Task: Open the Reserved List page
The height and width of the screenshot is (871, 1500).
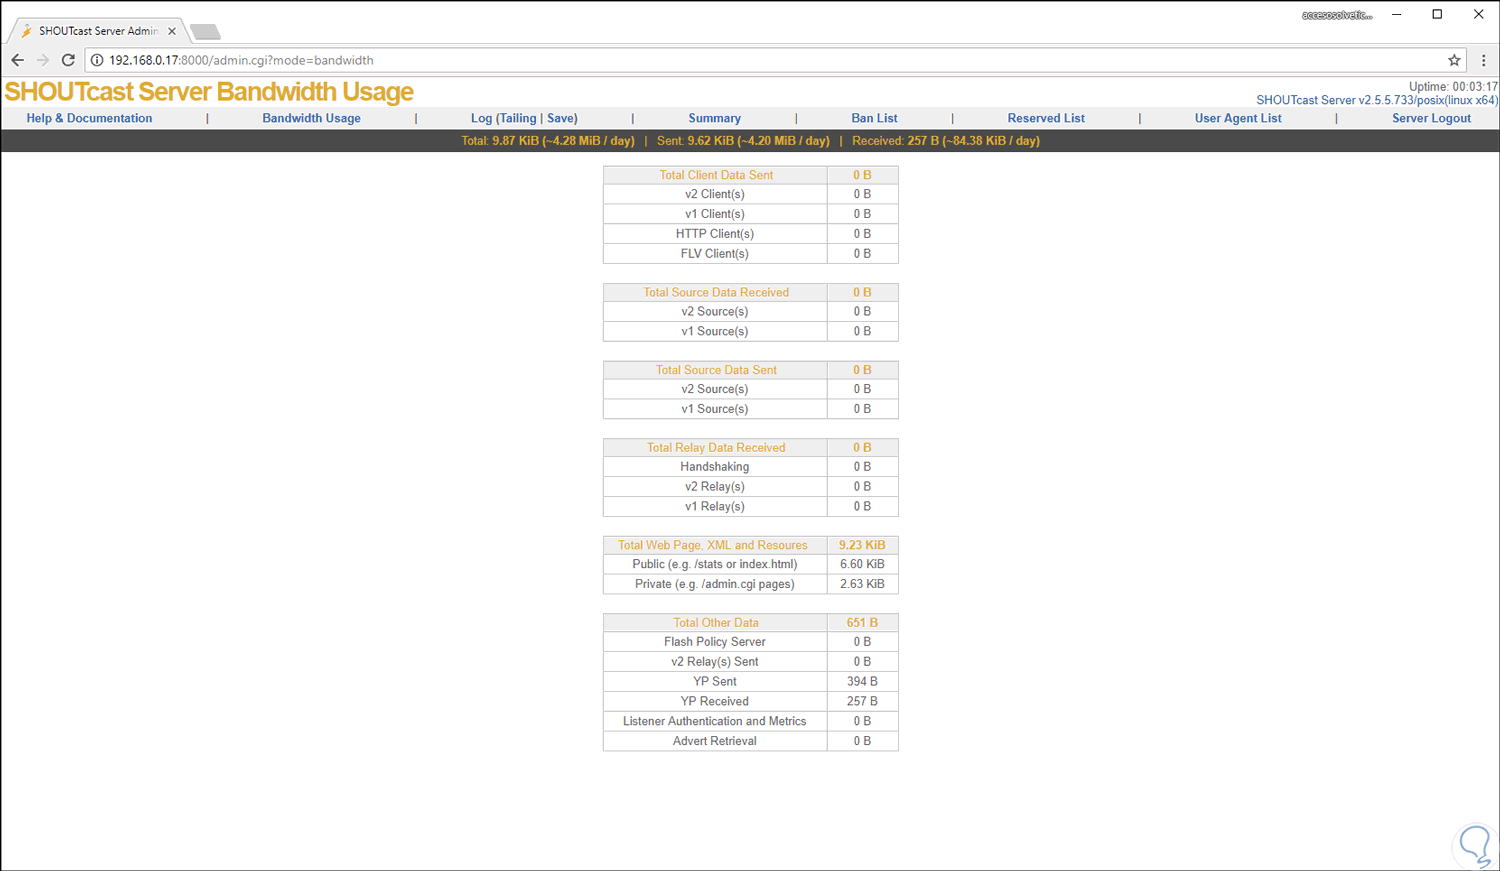Action: (x=1046, y=118)
